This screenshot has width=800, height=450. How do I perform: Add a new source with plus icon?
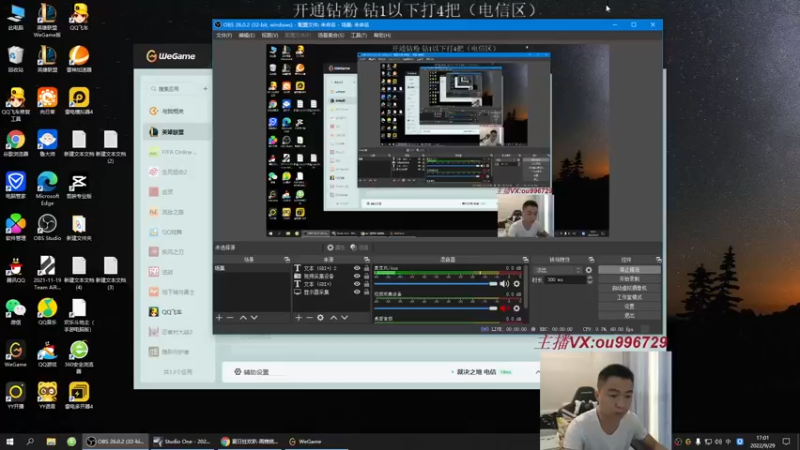pos(298,317)
